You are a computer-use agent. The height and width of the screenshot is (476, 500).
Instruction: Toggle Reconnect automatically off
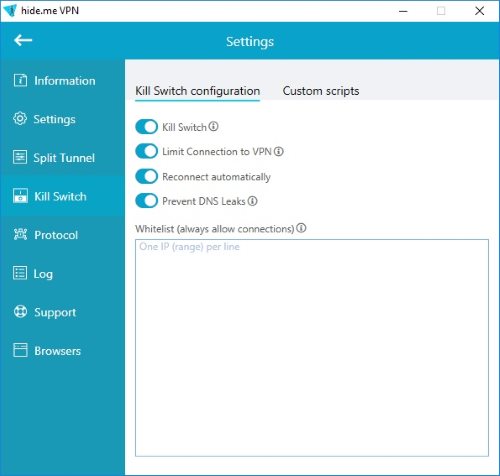coord(146,176)
